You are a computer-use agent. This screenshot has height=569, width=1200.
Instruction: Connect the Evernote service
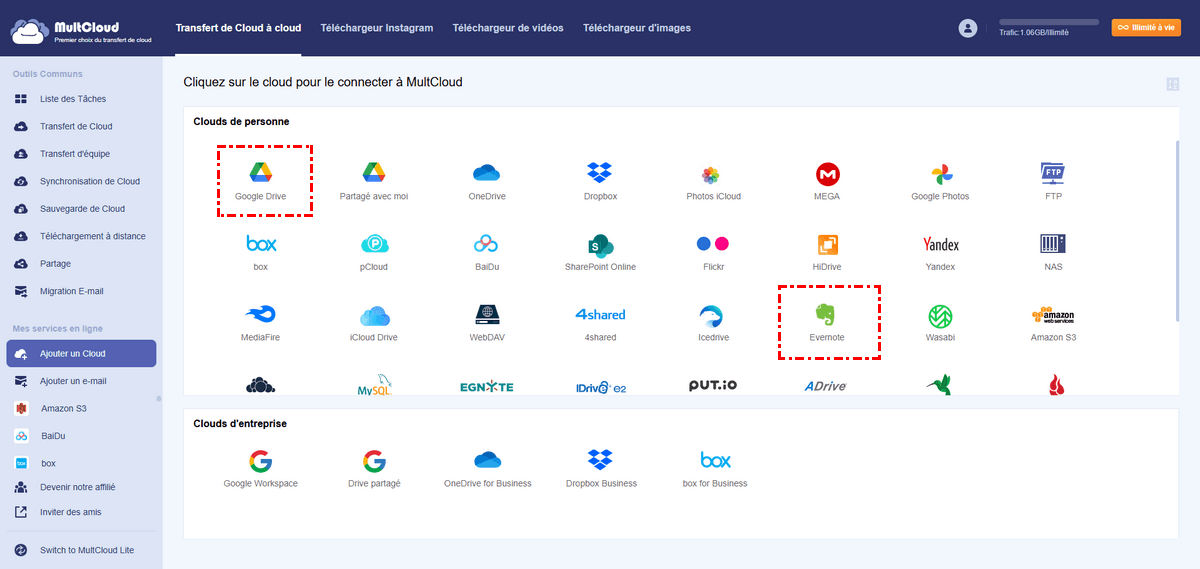(x=827, y=322)
